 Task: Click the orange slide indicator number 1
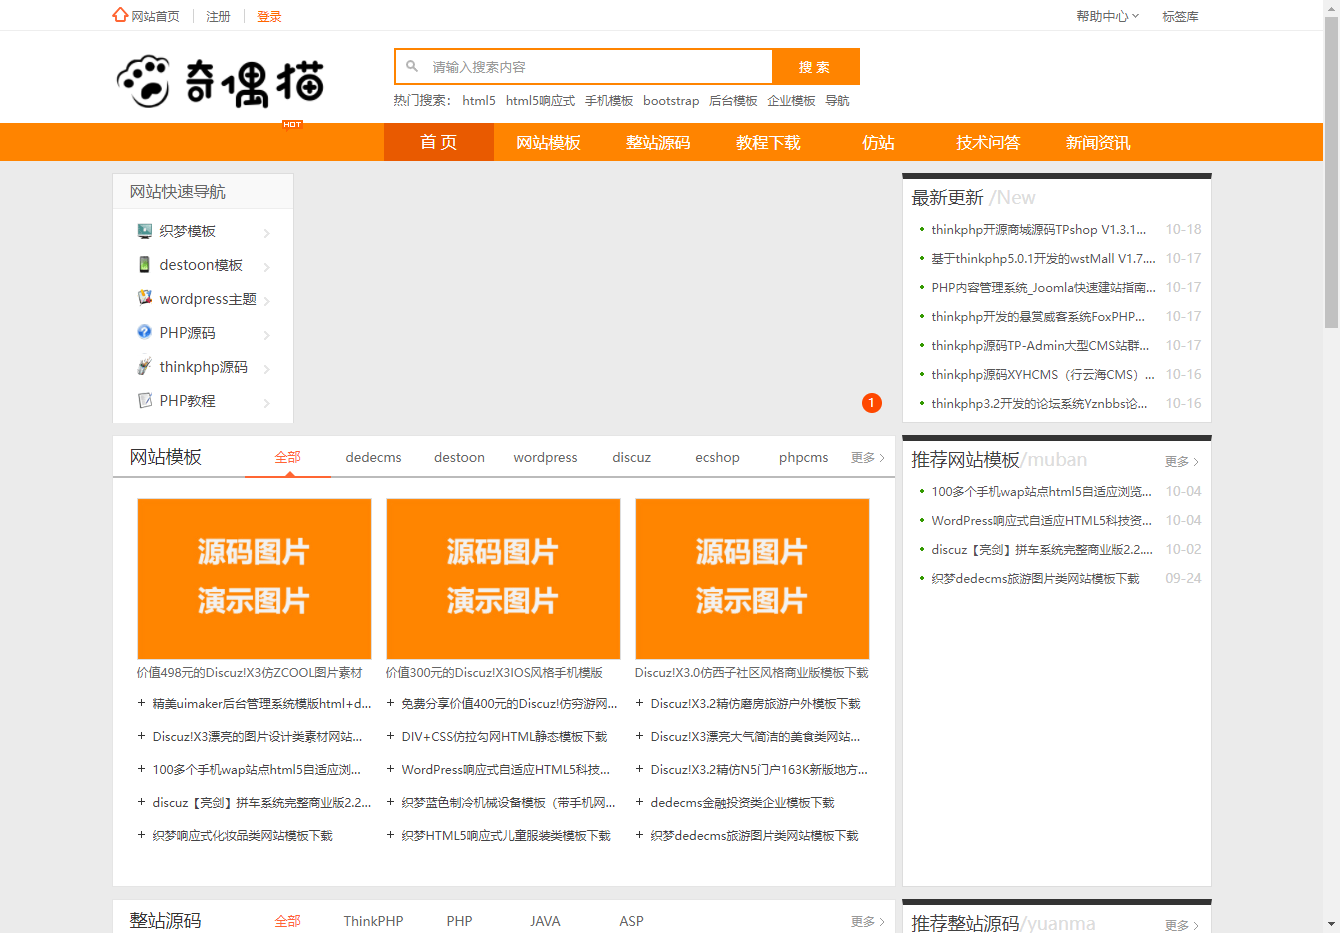coord(872,403)
